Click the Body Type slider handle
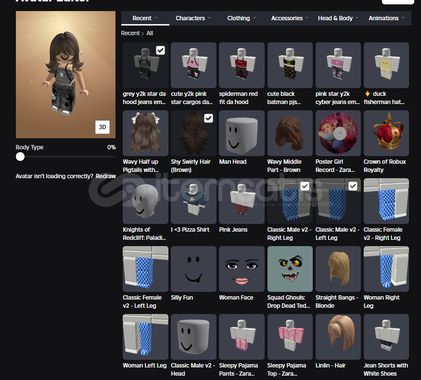421x380 pixels. point(20,157)
